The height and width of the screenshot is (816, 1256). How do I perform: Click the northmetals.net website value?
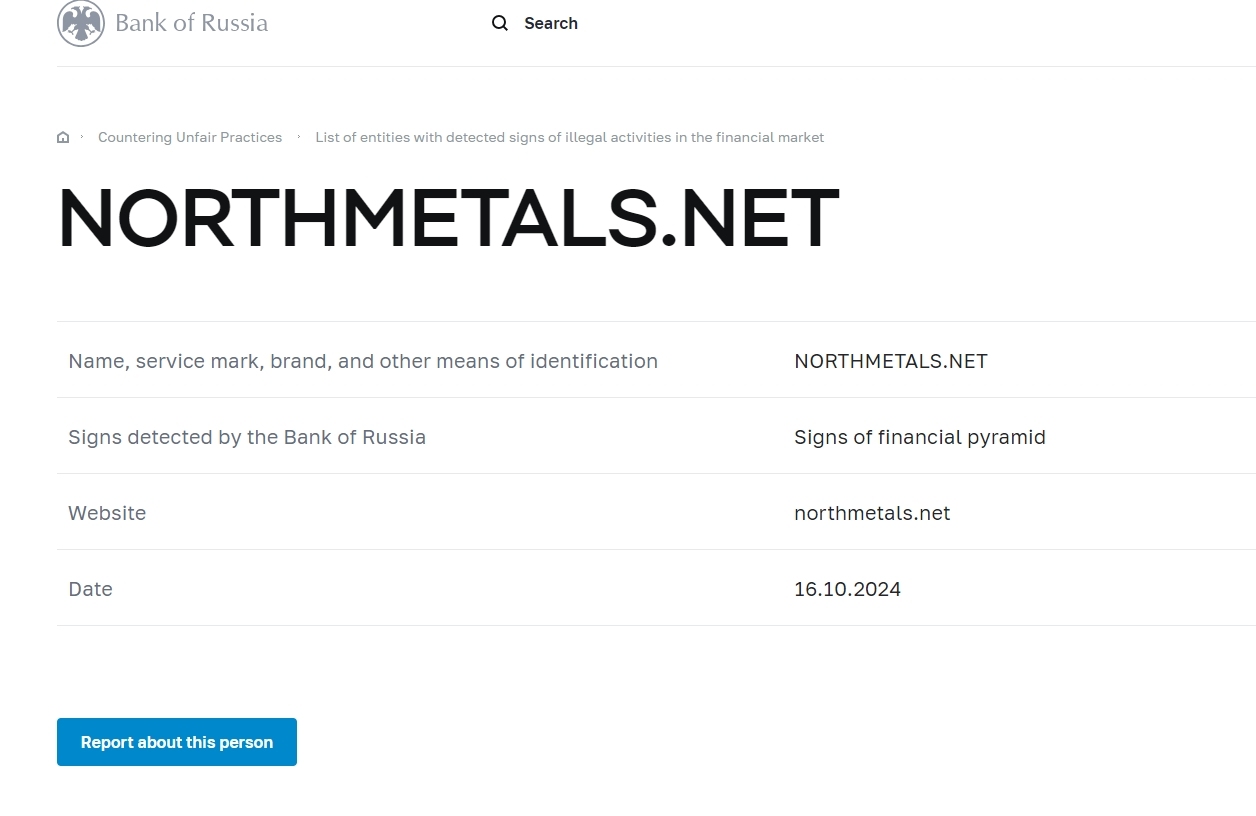pyautogui.click(x=871, y=513)
